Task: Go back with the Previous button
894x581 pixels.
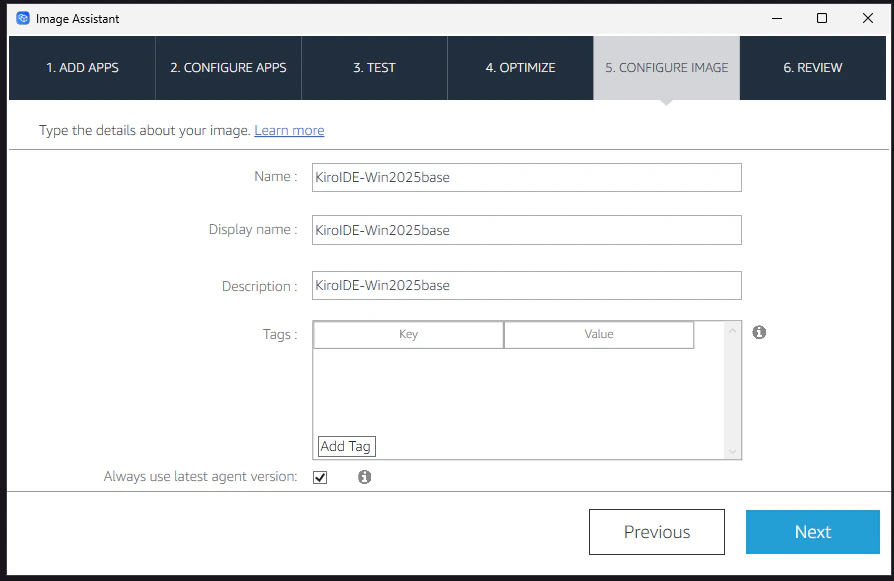Action: click(657, 532)
